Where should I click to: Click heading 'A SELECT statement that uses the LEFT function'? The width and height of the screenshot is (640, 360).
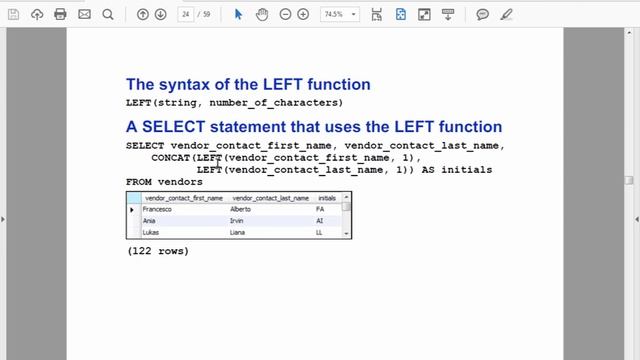(314, 127)
